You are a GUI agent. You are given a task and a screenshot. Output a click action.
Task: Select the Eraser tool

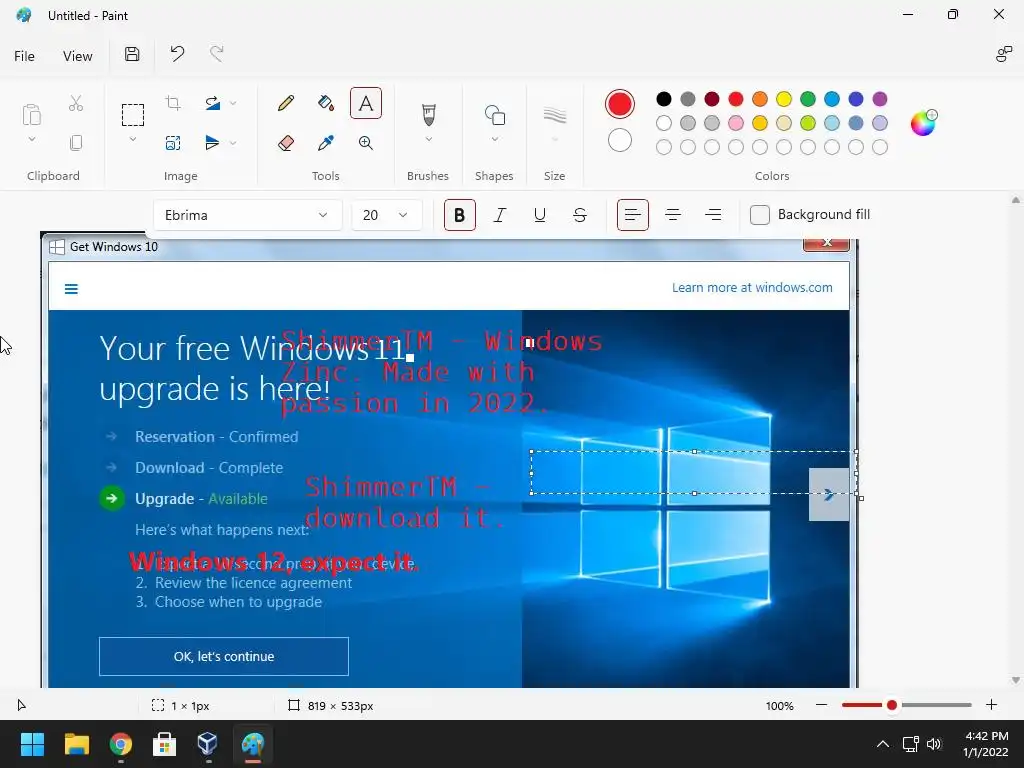click(285, 143)
